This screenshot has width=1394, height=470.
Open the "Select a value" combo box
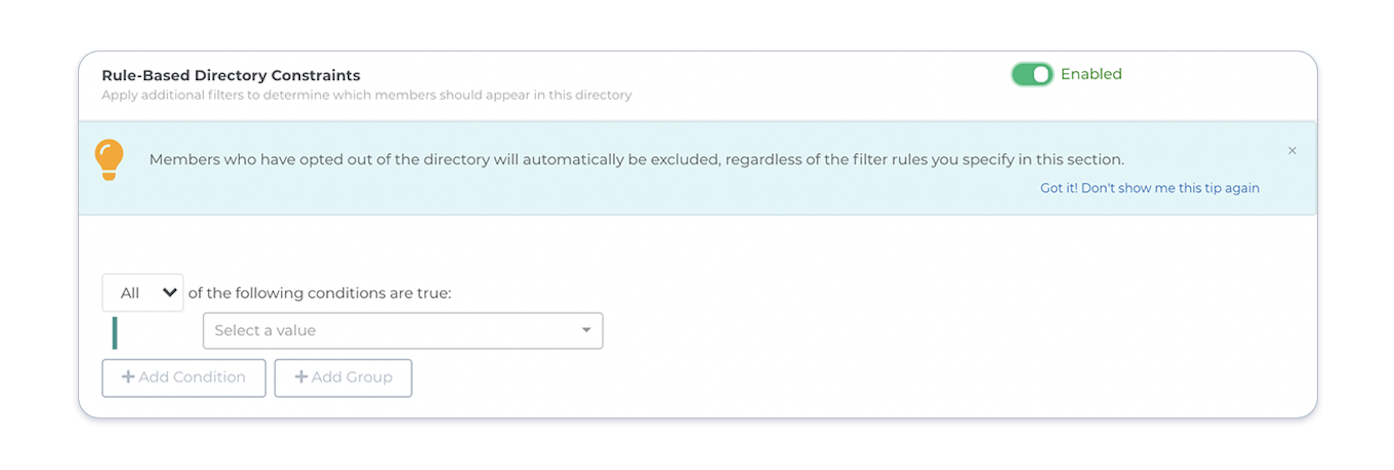point(403,331)
